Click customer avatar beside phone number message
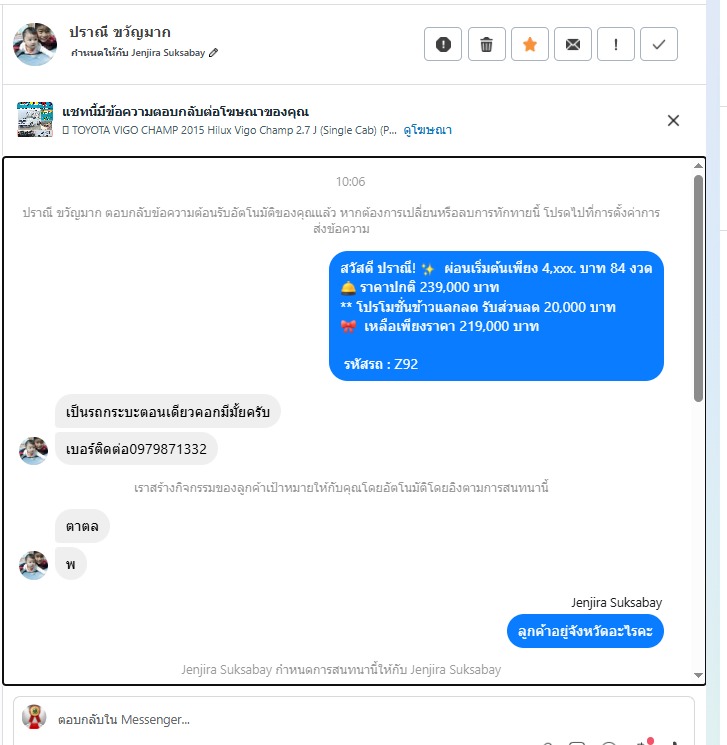This screenshot has width=727, height=745. pos(33,450)
